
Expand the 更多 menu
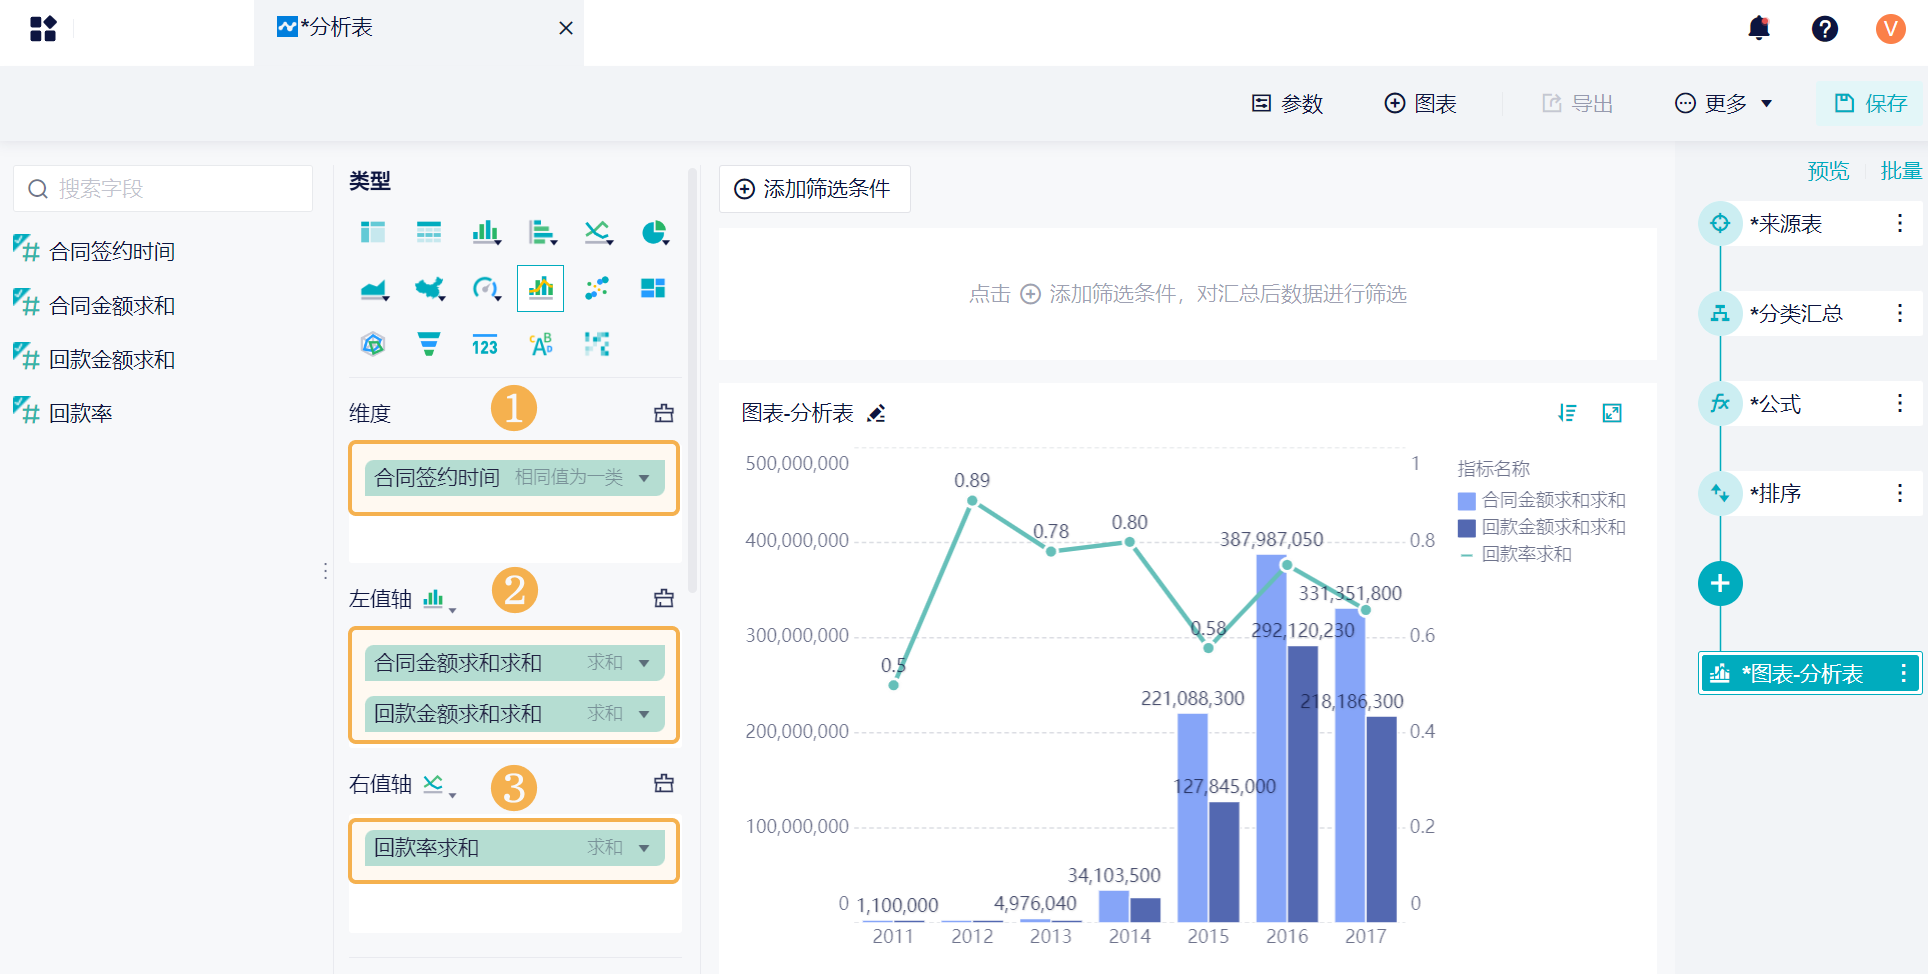pos(1723,103)
